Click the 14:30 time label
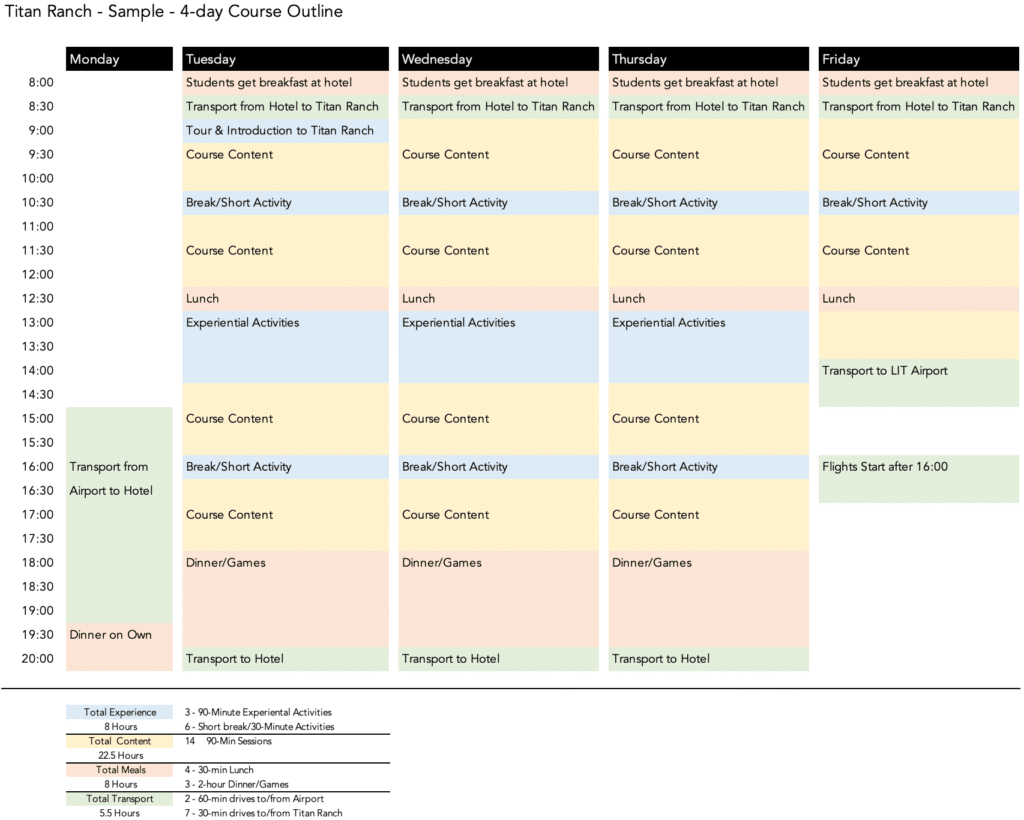The height and width of the screenshot is (820, 1024). point(38,395)
